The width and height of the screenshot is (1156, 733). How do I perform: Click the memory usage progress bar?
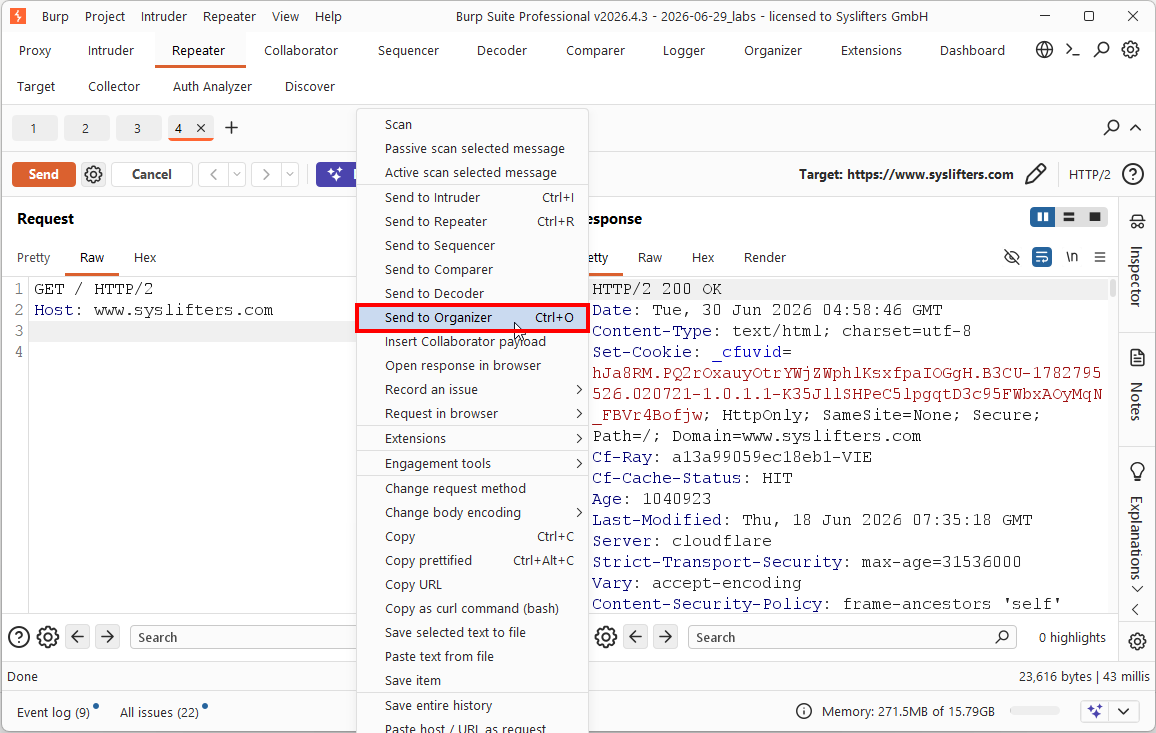(1034, 711)
